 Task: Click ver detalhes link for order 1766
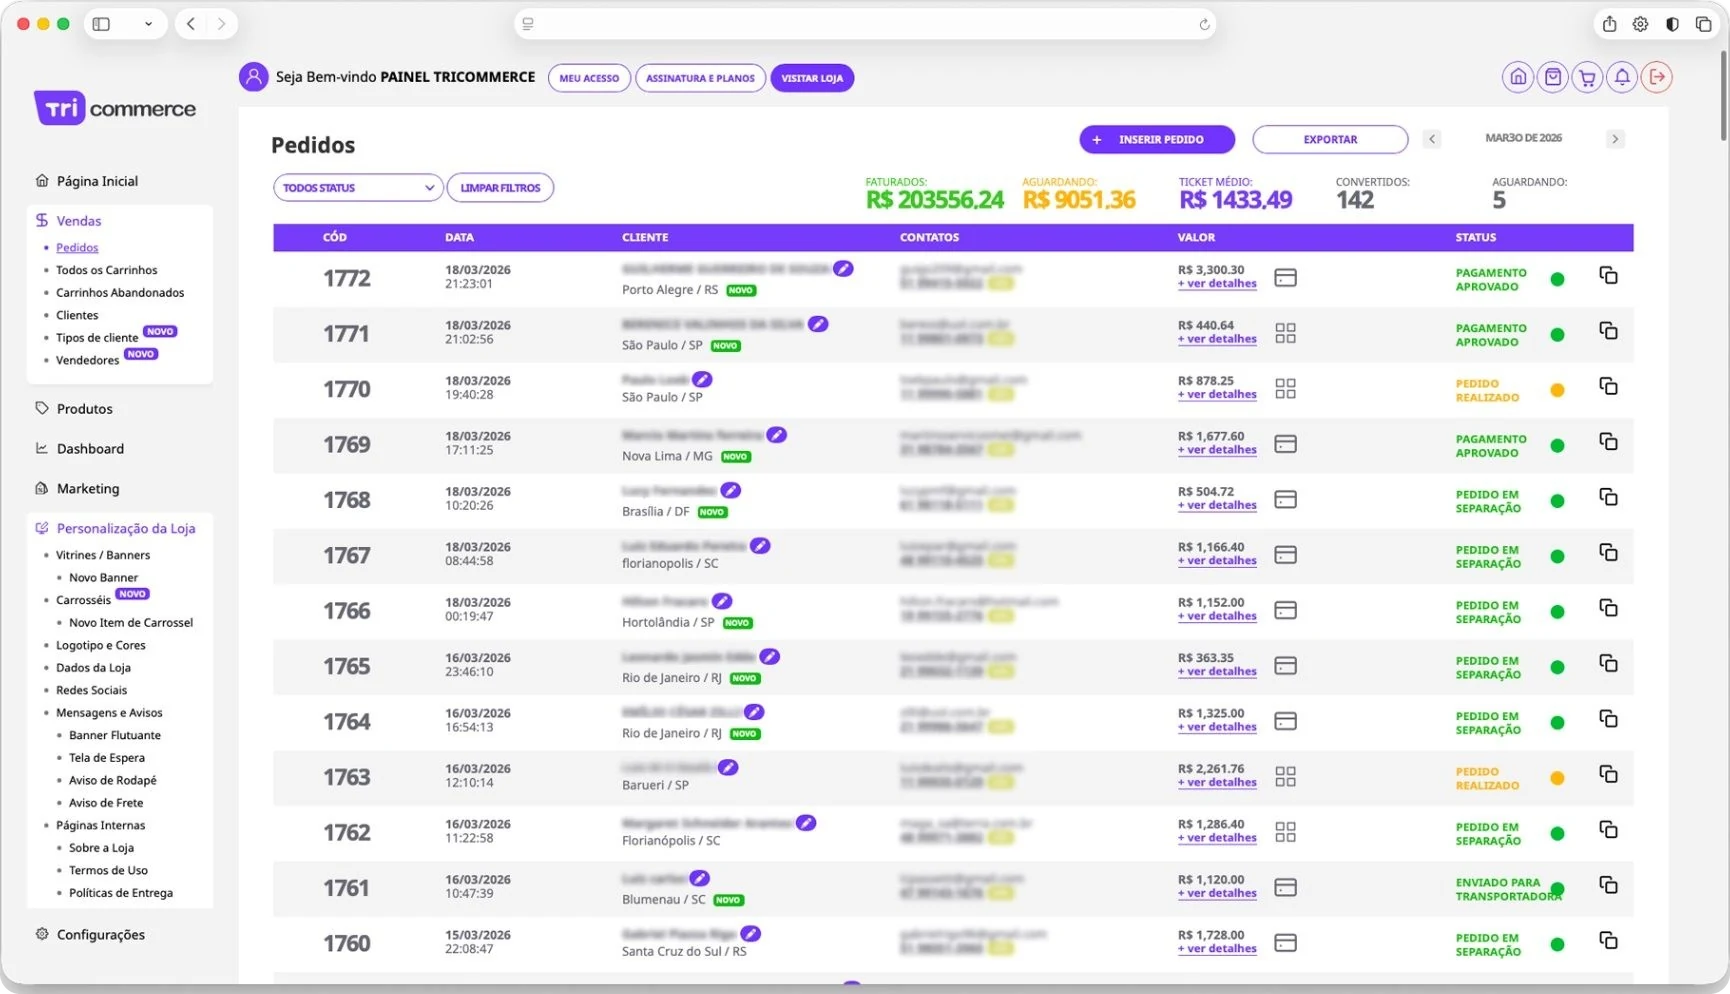tap(1217, 616)
